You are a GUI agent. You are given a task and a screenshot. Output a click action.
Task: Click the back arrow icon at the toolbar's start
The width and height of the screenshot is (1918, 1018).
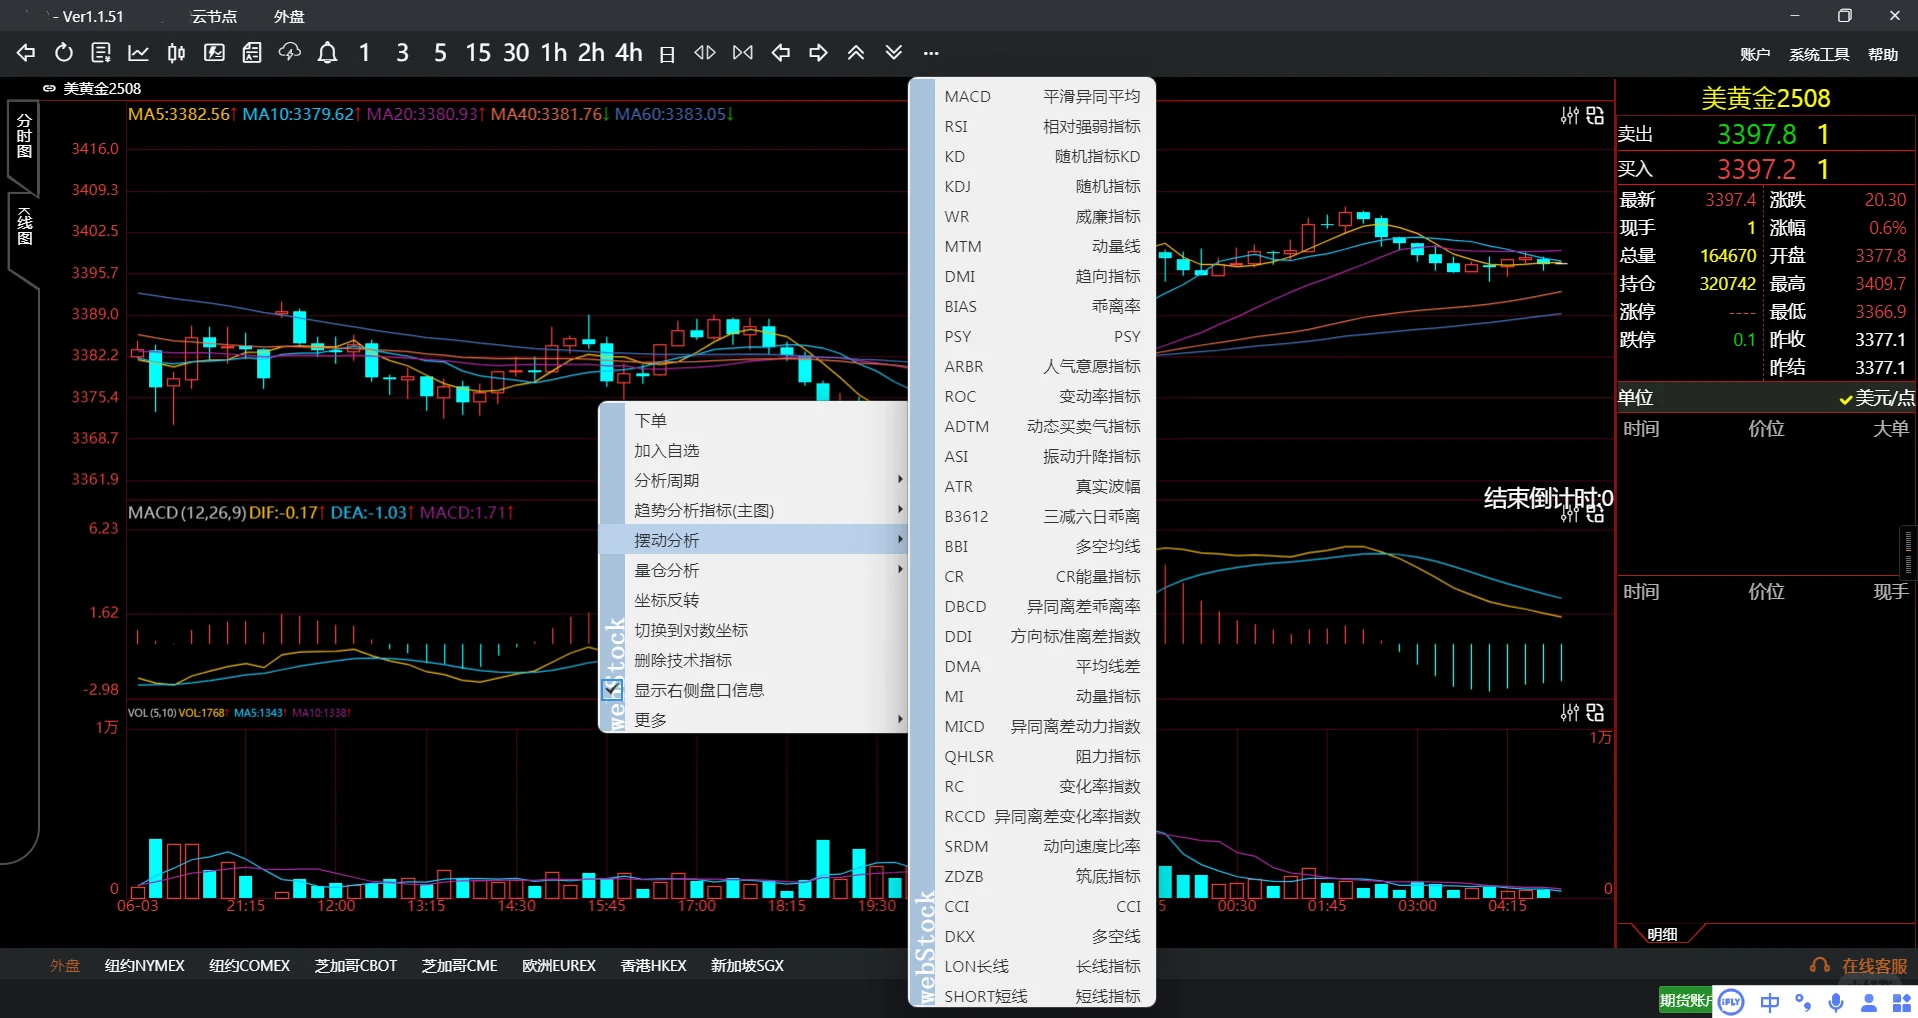point(26,53)
